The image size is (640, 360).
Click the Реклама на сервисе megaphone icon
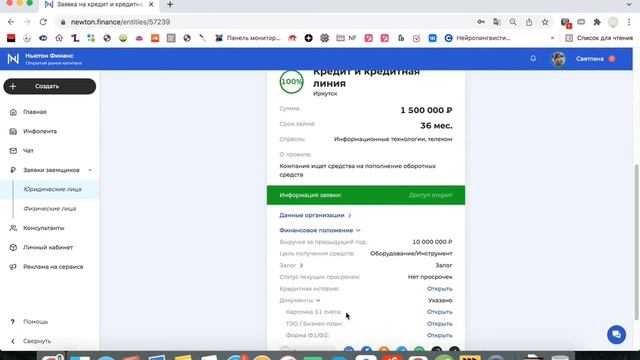(13, 267)
